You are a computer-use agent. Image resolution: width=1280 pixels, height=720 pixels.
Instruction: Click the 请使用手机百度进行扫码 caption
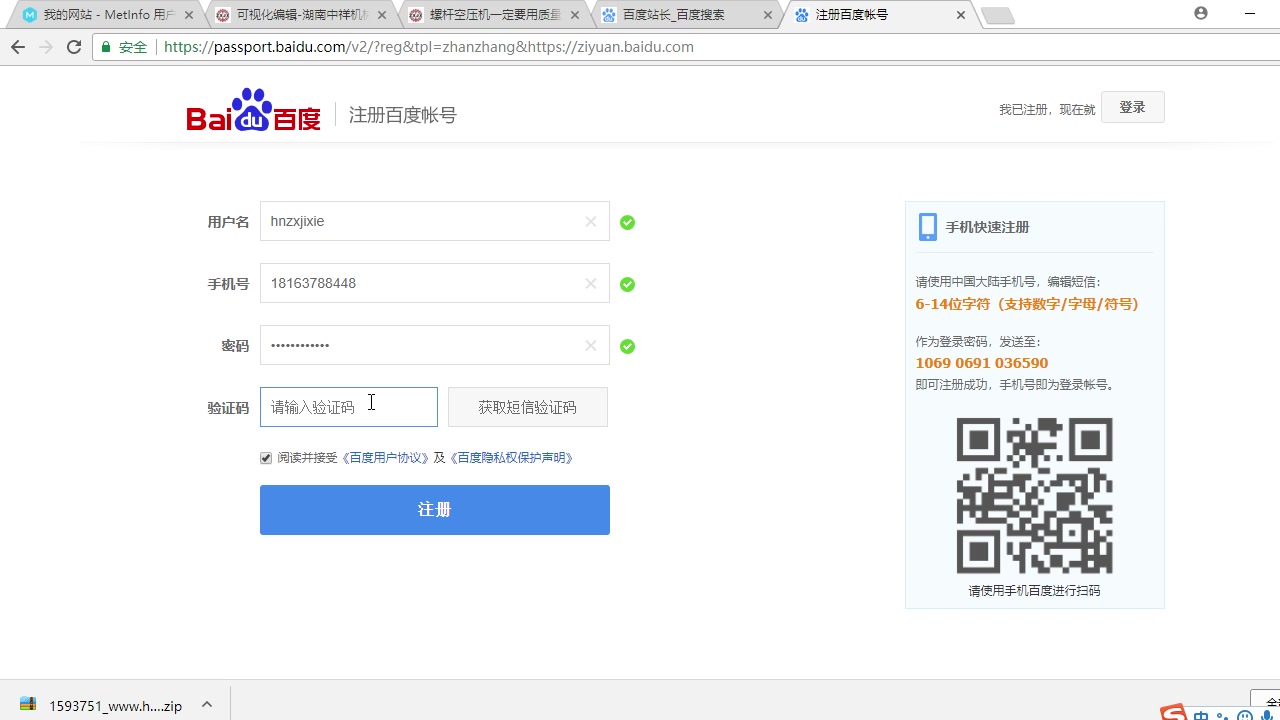1034,591
